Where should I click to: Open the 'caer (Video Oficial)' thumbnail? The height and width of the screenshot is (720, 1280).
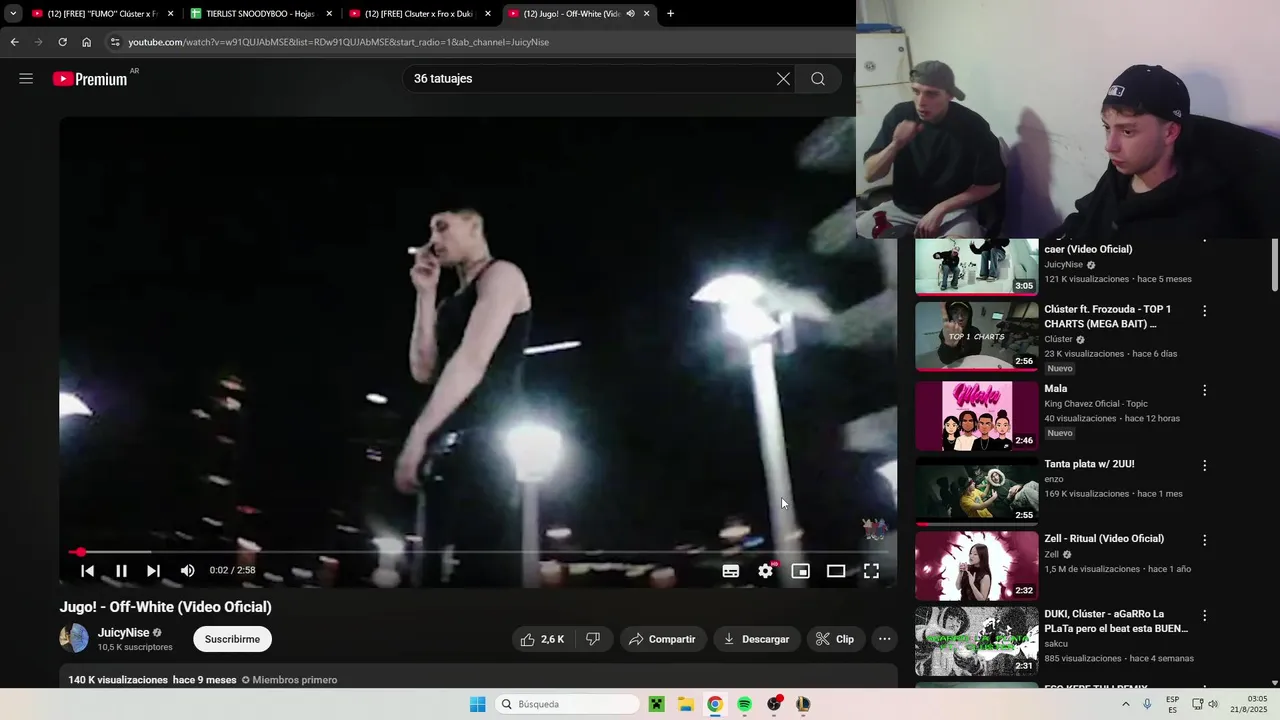pyautogui.click(x=977, y=266)
